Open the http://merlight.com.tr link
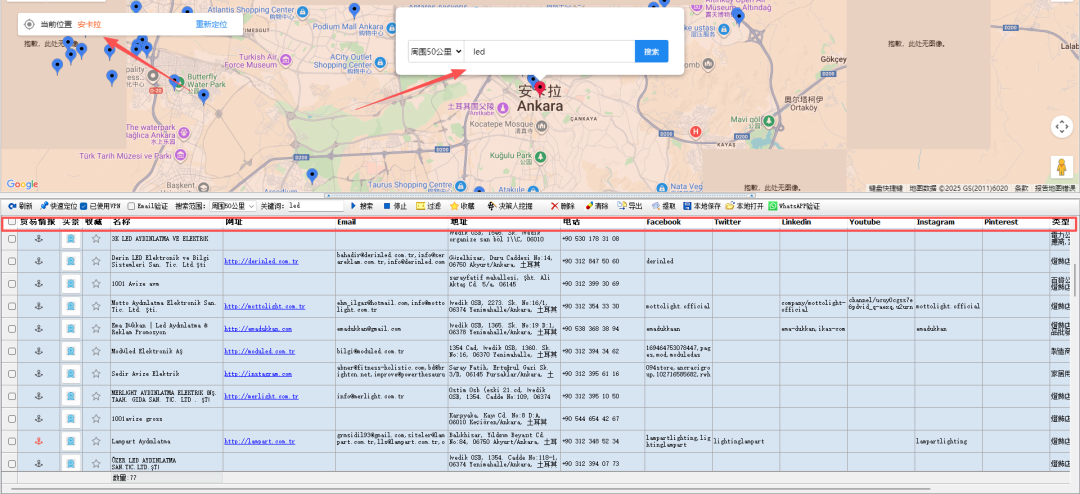 pyautogui.click(x=260, y=396)
